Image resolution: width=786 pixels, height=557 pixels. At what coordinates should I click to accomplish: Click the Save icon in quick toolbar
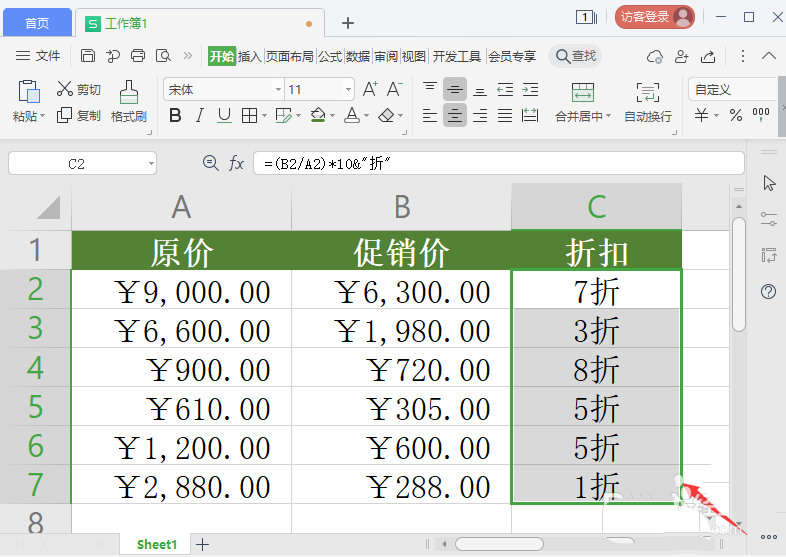88,56
